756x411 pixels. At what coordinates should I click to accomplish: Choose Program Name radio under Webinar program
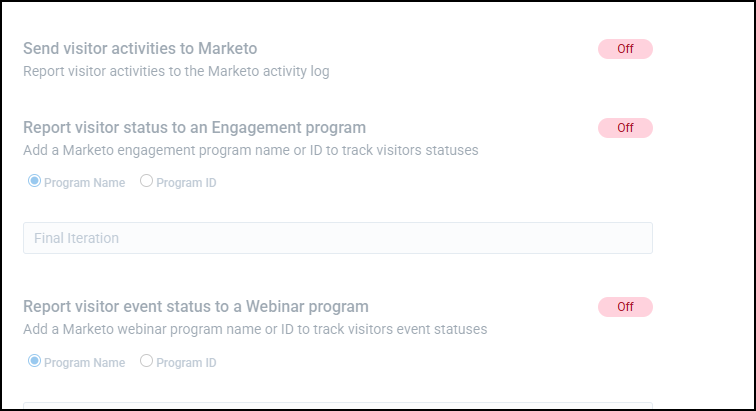pos(34,361)
